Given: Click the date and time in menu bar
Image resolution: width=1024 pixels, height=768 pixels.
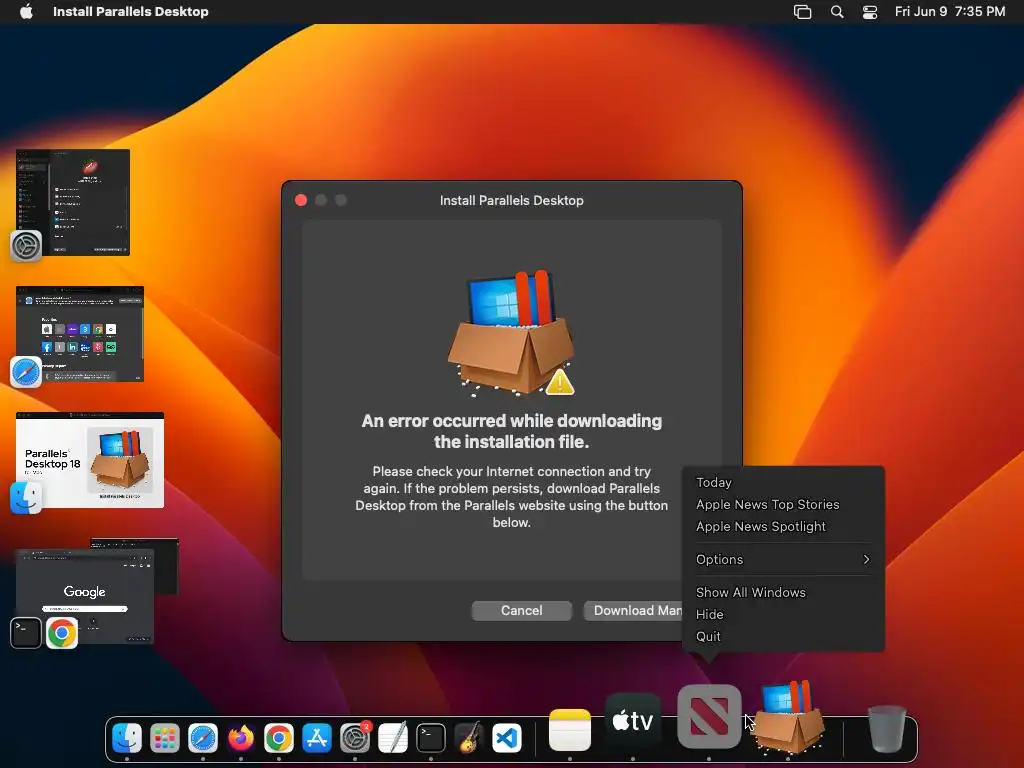Looking at the screenshot, I should click(950, 12).
